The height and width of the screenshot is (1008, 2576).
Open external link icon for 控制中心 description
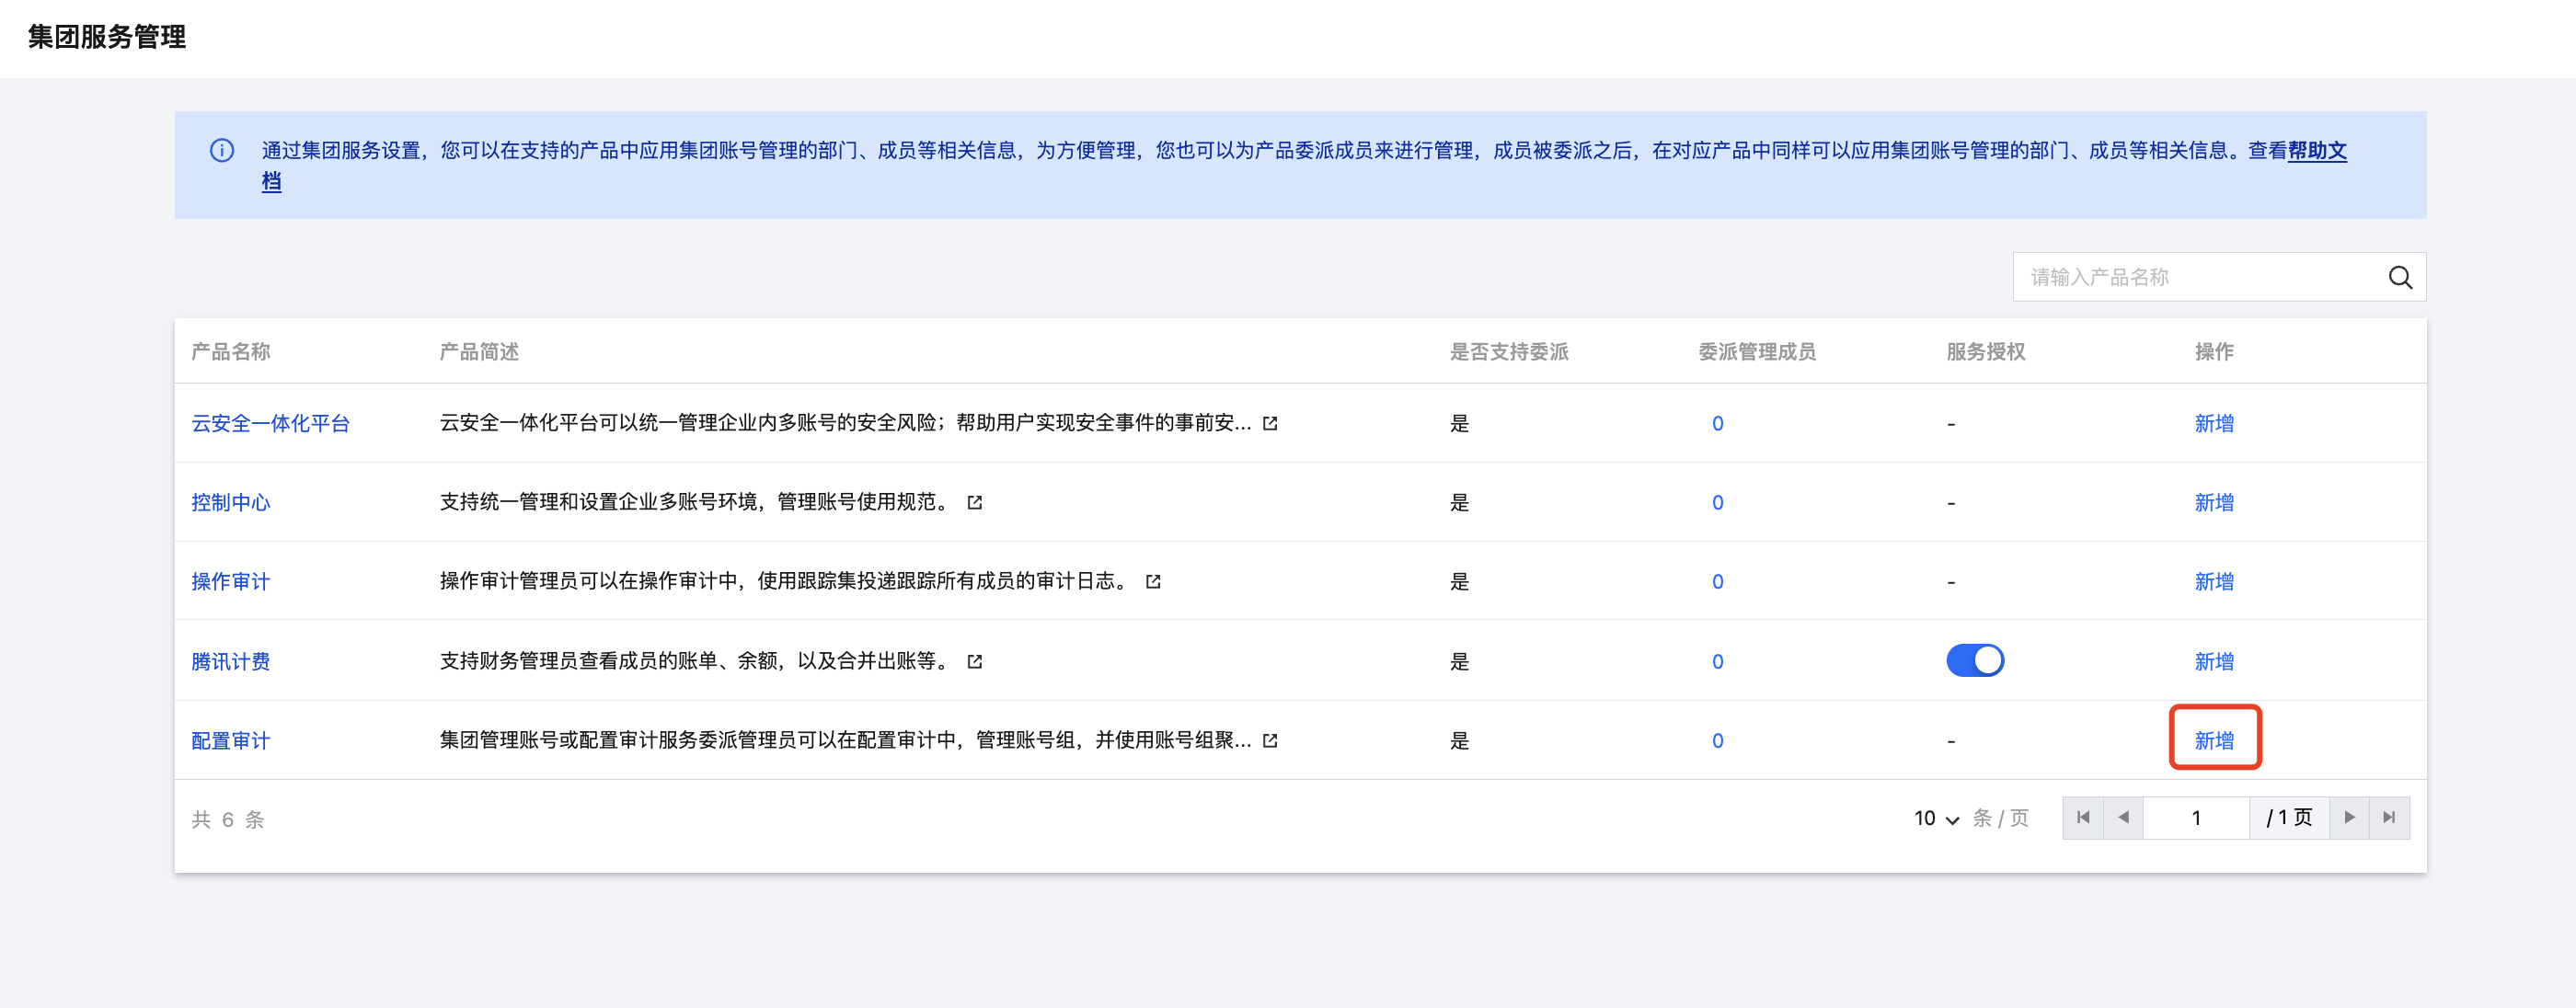(x=975, y=502)
